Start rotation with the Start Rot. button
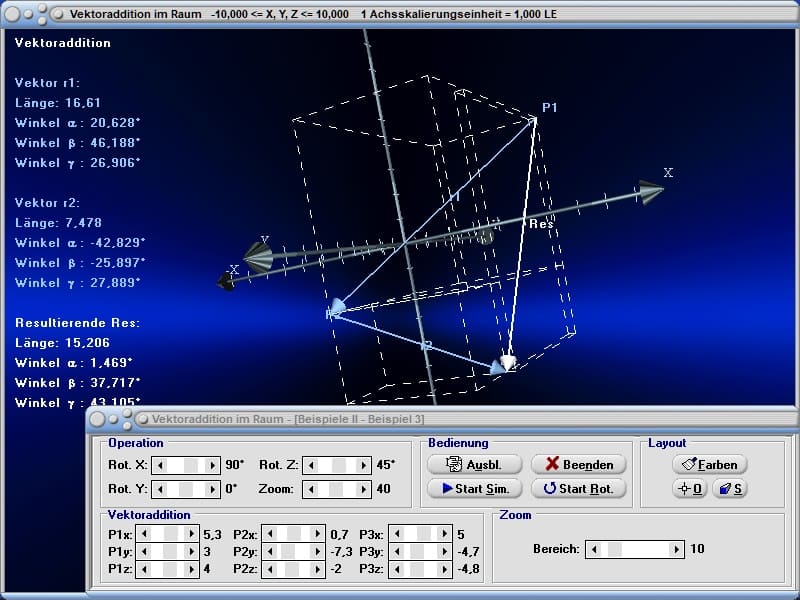Image resolution: width=800 pixels, height=600 pixels. pos(579,488)
